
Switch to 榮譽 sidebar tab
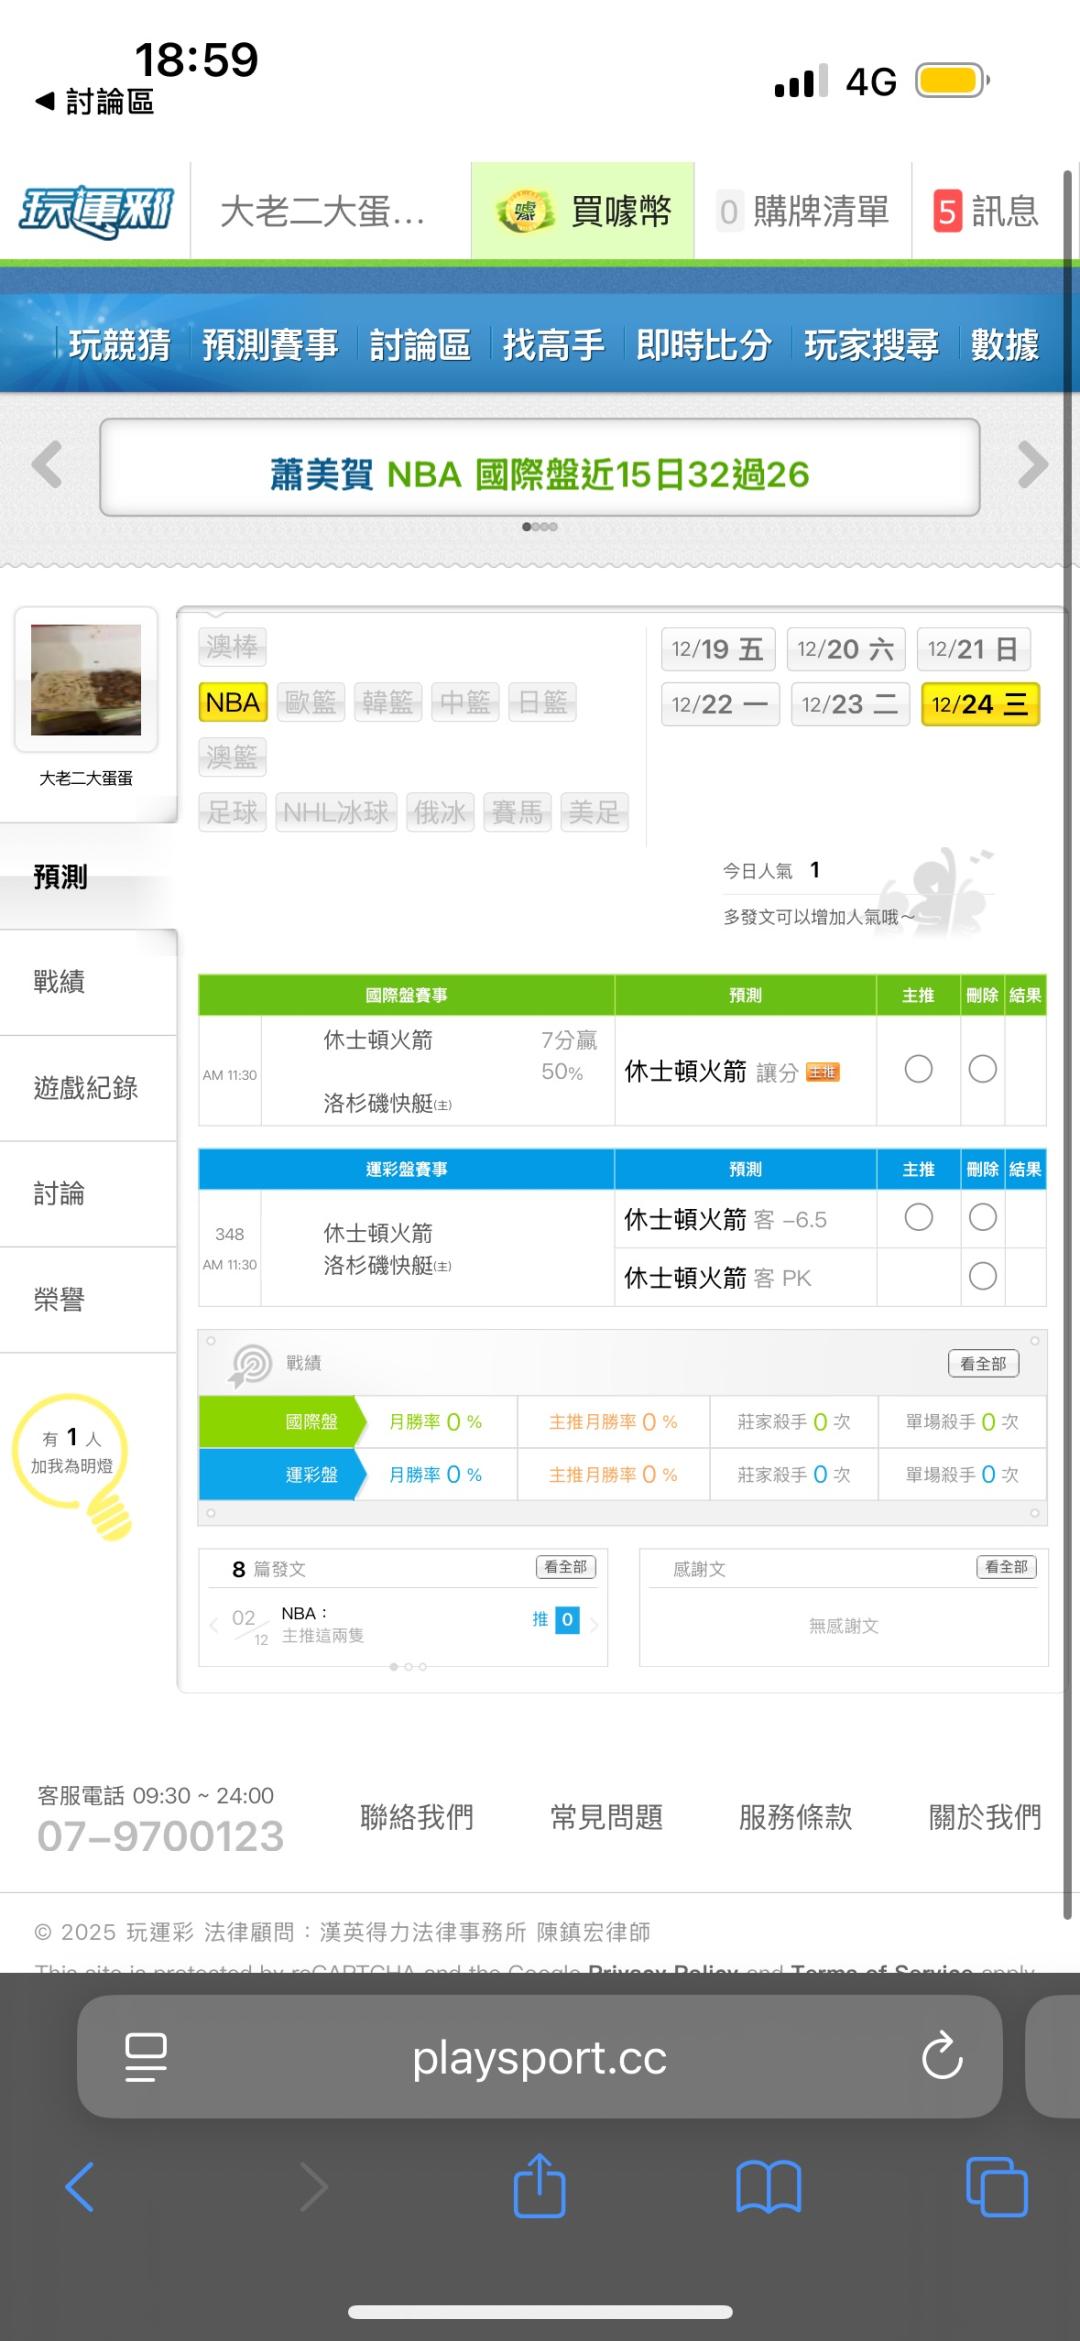pos(88,1300)
